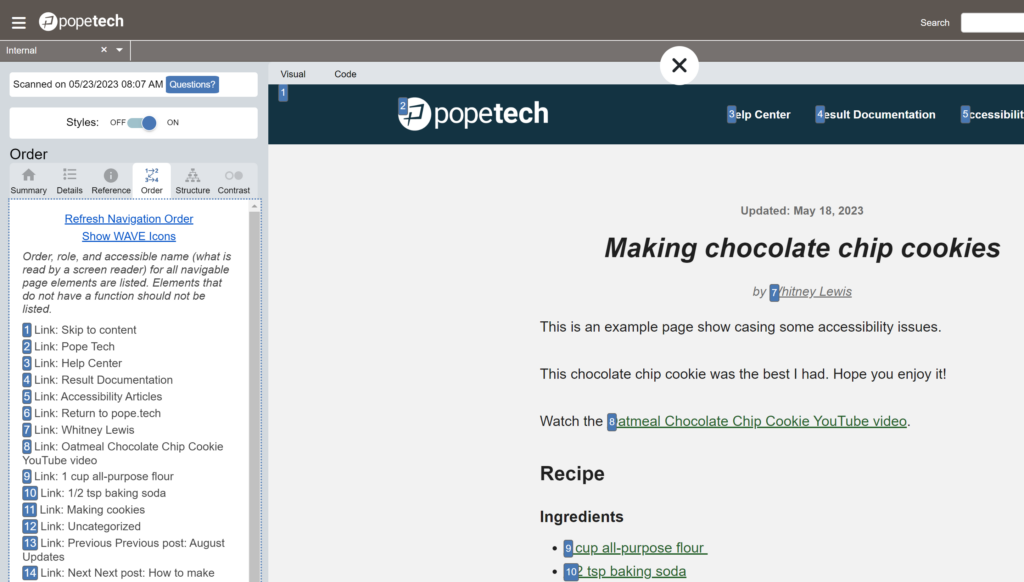Select list item 14 Next post How to make
The height and width of the screenshot is (582, 1024).
118,573
